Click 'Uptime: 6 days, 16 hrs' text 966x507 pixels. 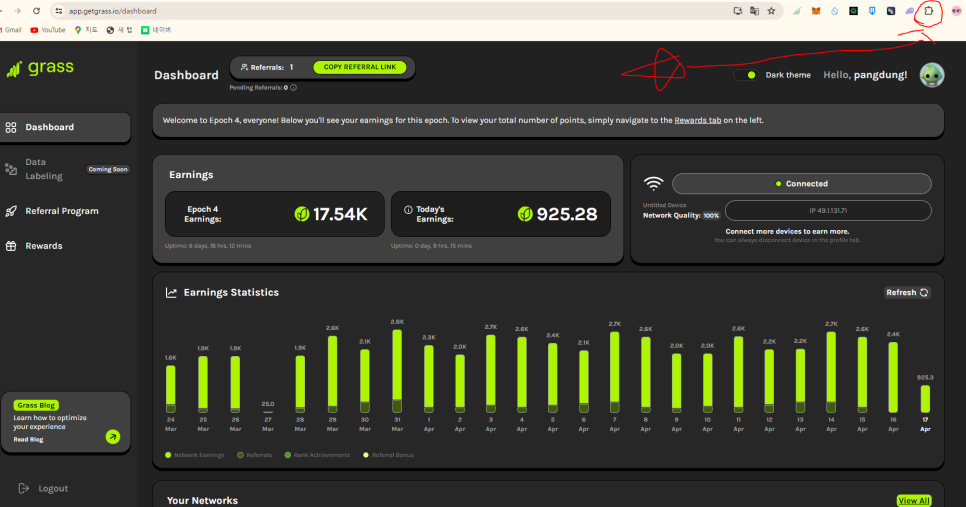tap(208, 246)
